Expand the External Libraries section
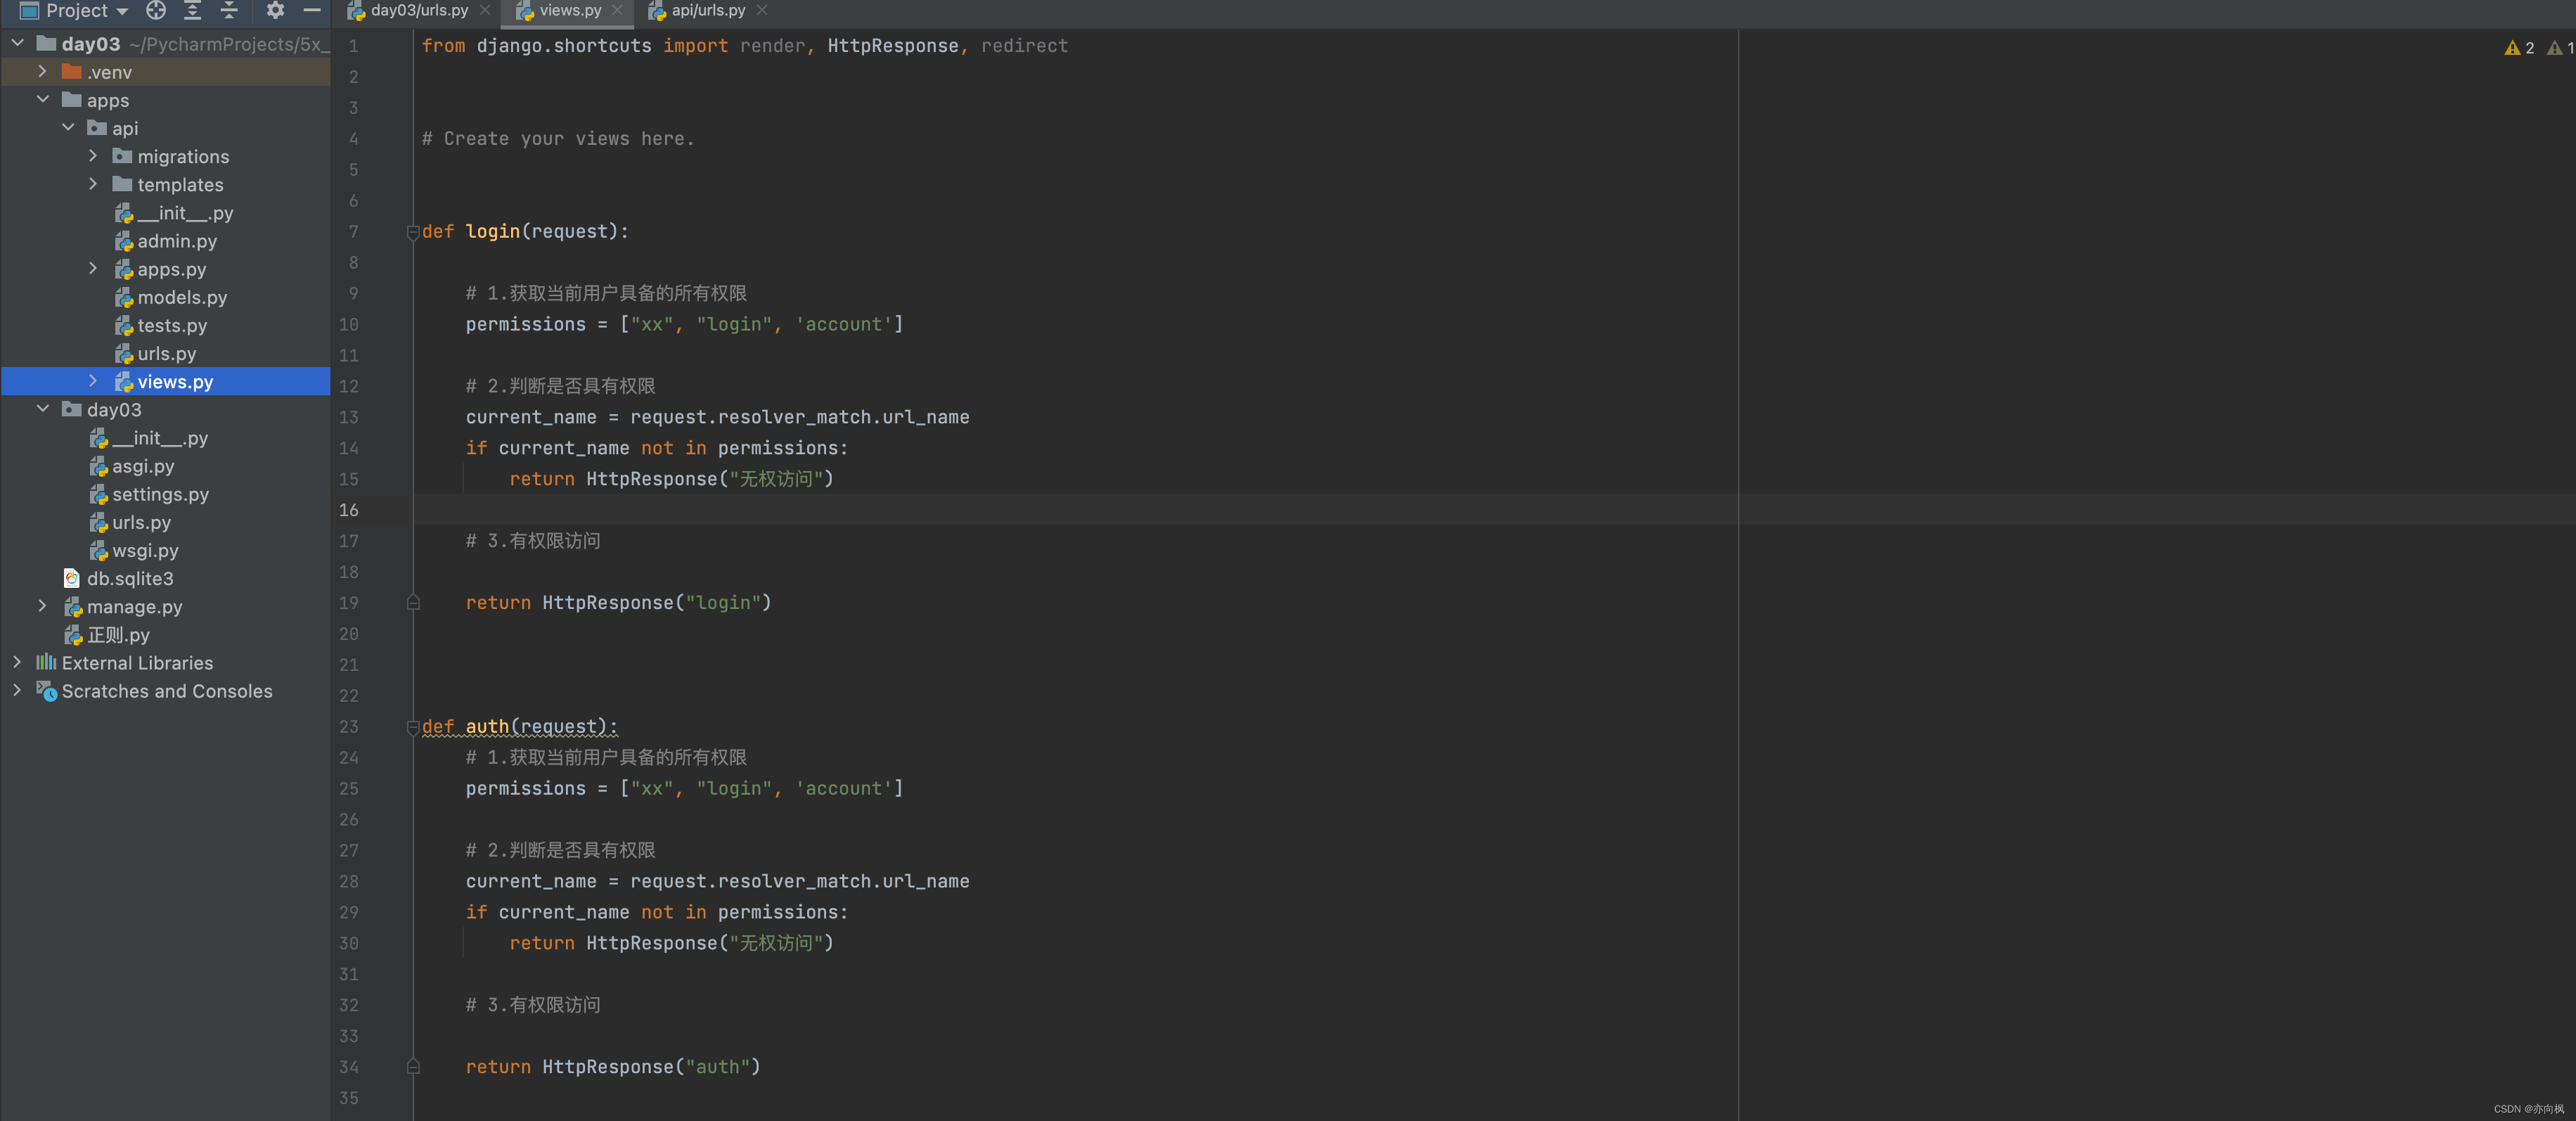The height and width of the screenshot is (1121, 2576). pyautogui.click(x=16, y=662)
